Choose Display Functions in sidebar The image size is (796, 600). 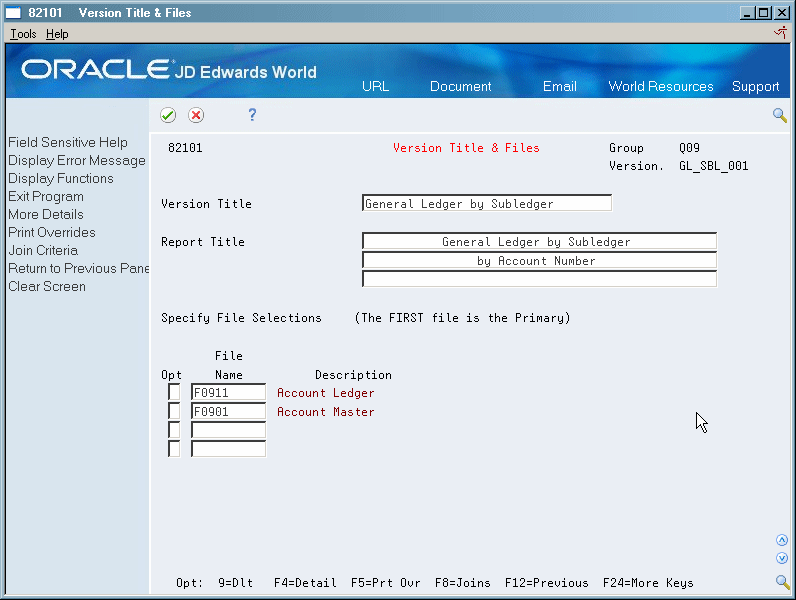(61, 178)
